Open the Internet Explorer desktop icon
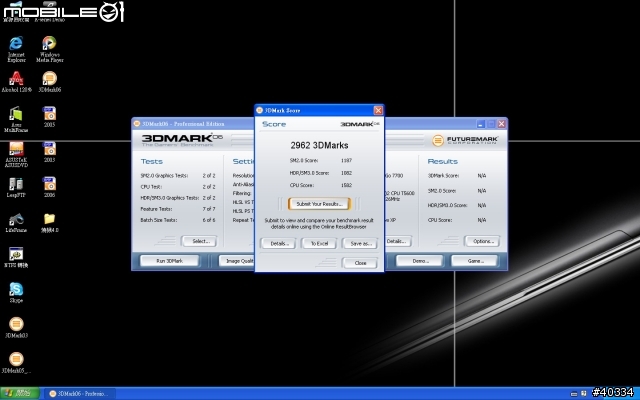The height and width of the screenshot is (400, 640). click(16, 49)
